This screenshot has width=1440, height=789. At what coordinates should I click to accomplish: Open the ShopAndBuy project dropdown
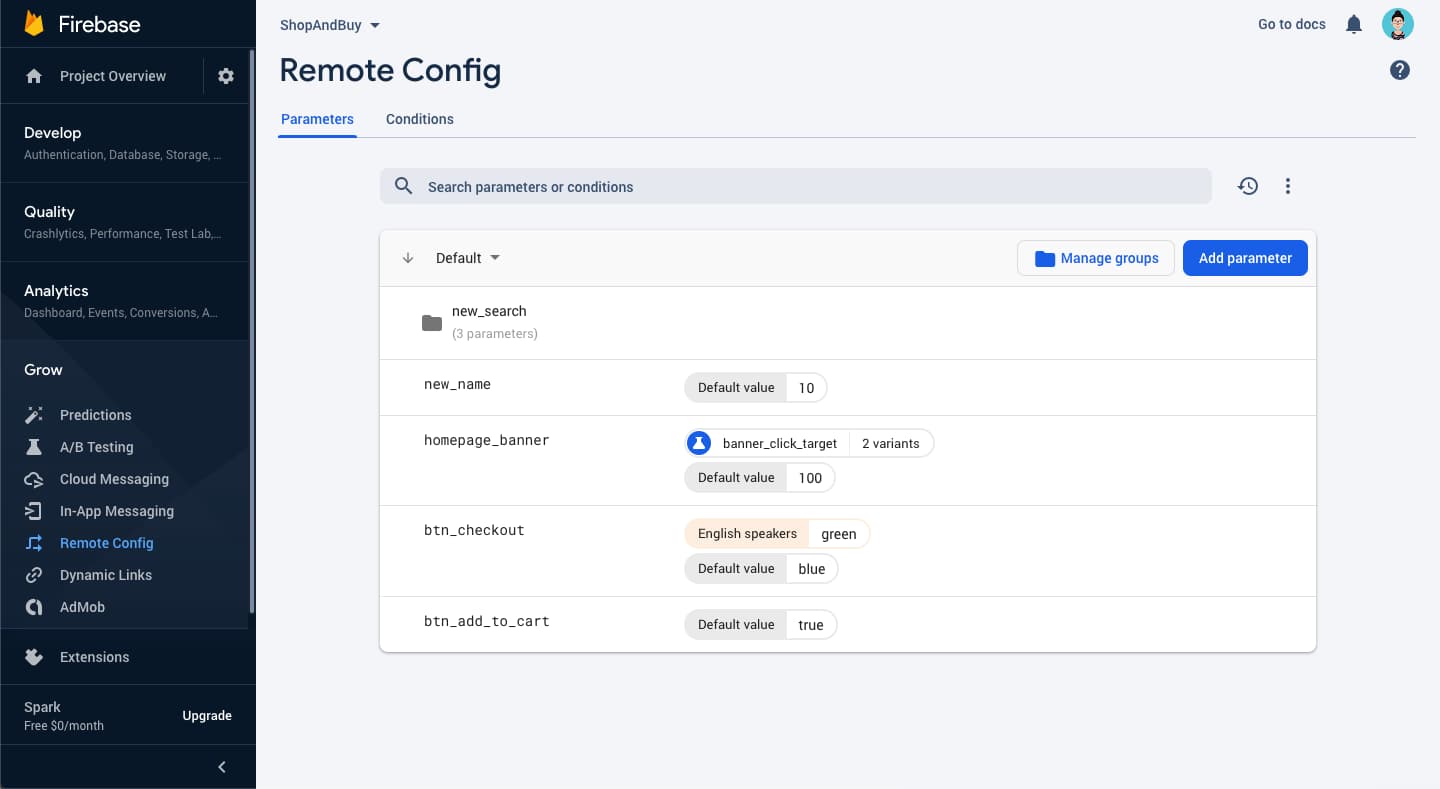(x=330, y=25)
